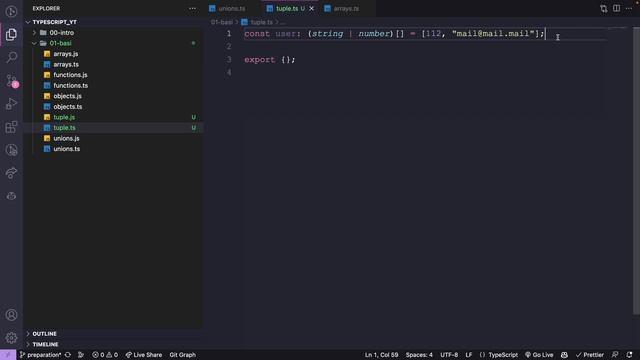Image resolution: width=640 pixels, height=360 pixels.
Task: Change encoding via UTF-8
Action: (x=449, y=355)
